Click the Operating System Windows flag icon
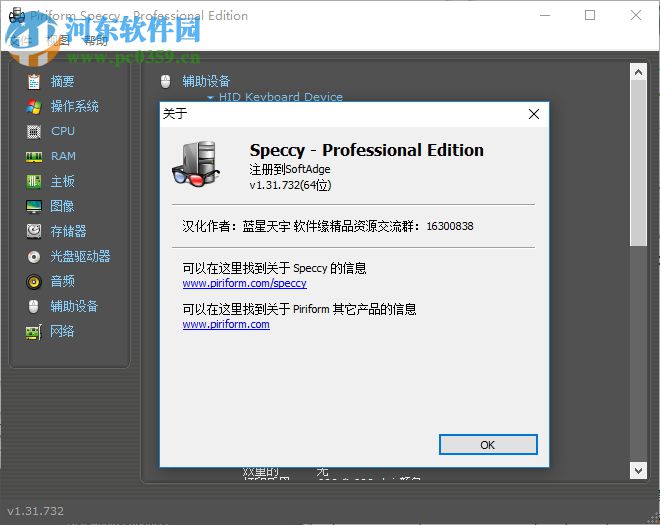660x525 pixels. 34,107
